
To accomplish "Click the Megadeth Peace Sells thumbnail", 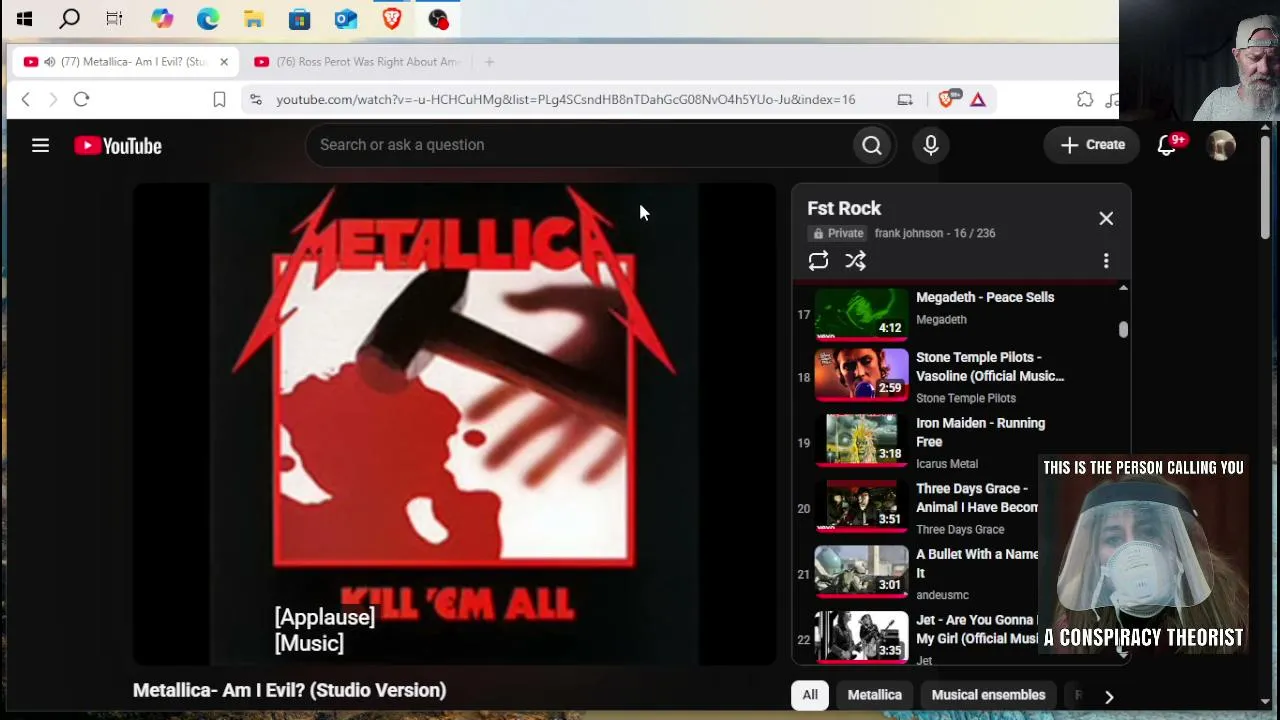I will (862, 314).
